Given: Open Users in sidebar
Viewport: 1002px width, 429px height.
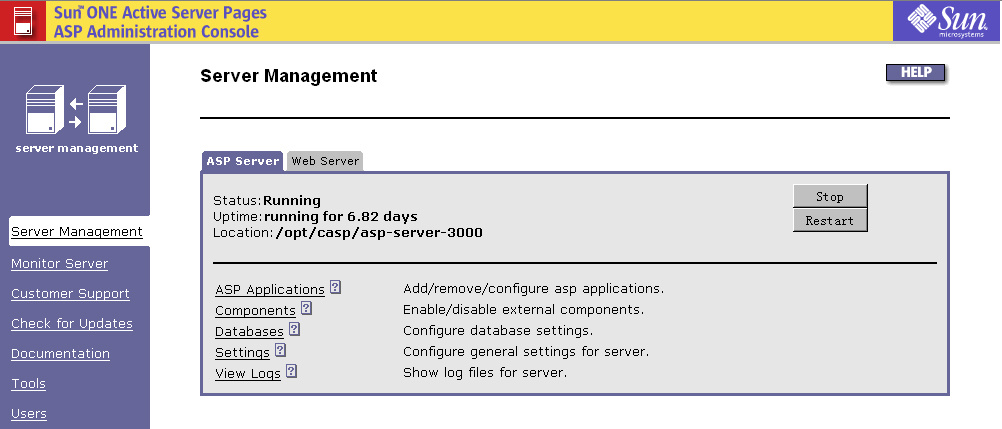Looking at the screenshot, I should tap(29, 414).
